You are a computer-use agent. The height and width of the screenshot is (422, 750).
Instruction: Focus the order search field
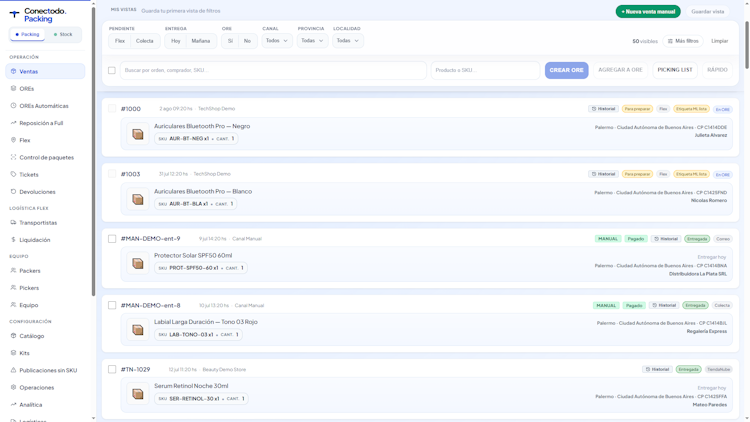(x=273, y=70)
